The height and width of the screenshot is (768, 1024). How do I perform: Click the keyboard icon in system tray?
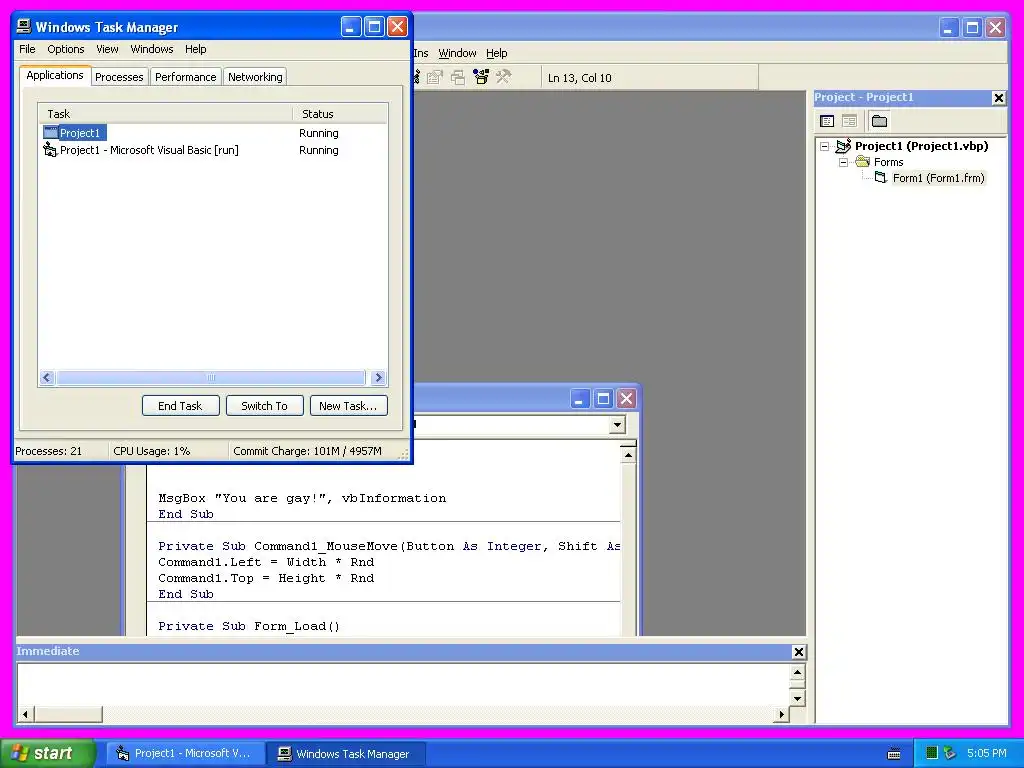click(894, 754)
